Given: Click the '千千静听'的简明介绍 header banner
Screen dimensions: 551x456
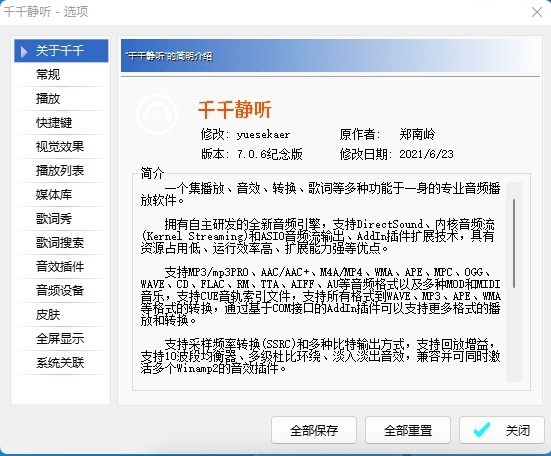Looking at the screenshot, I should pyautogui.click(x=330, y=56).
